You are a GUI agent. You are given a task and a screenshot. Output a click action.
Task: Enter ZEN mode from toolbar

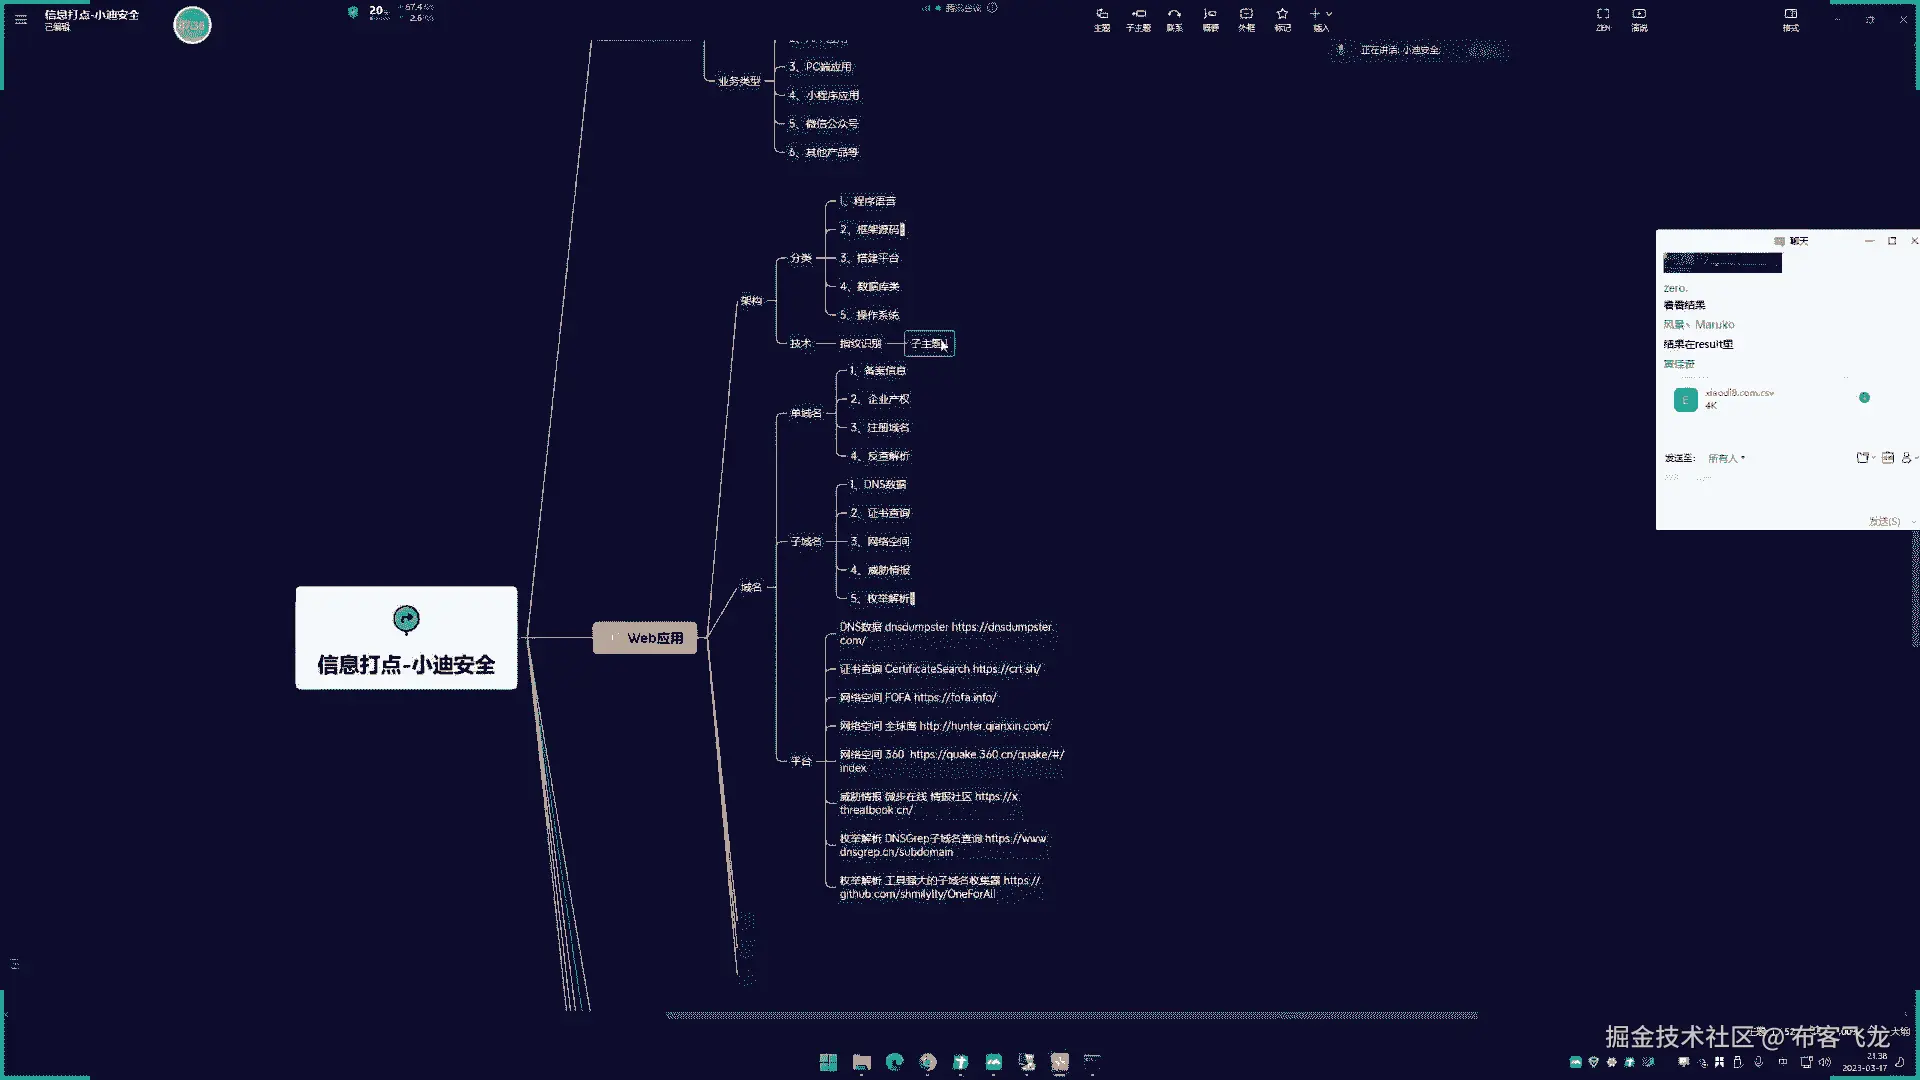tap(1603, 19)
